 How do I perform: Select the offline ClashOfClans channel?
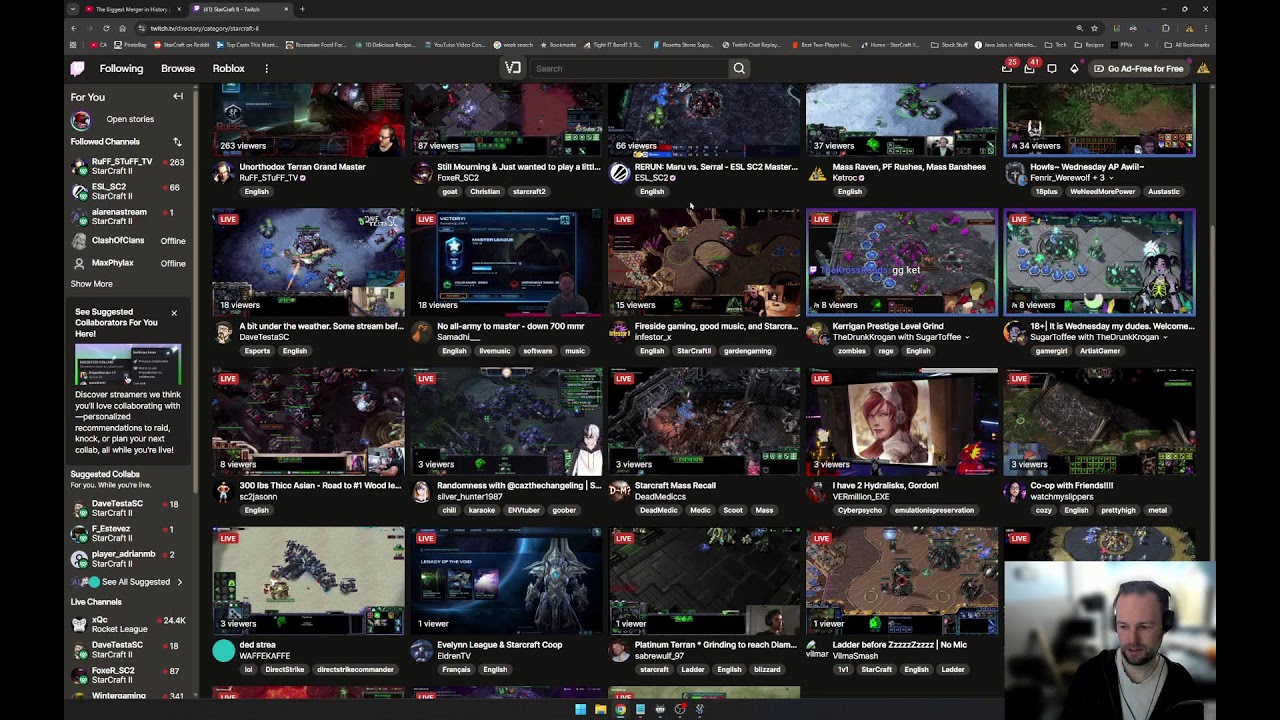coord(127,240)
